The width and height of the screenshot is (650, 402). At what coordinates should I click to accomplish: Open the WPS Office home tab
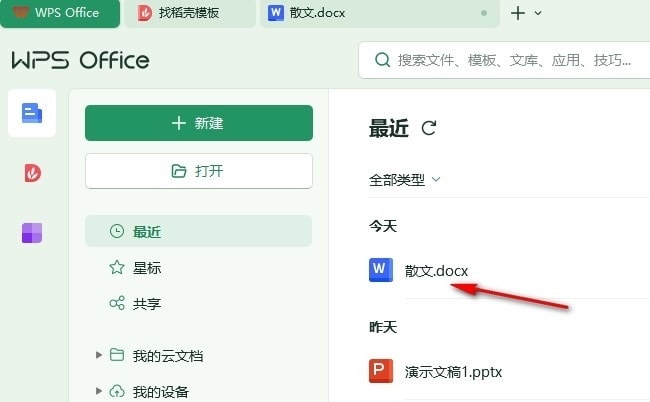tap(60, 13)
